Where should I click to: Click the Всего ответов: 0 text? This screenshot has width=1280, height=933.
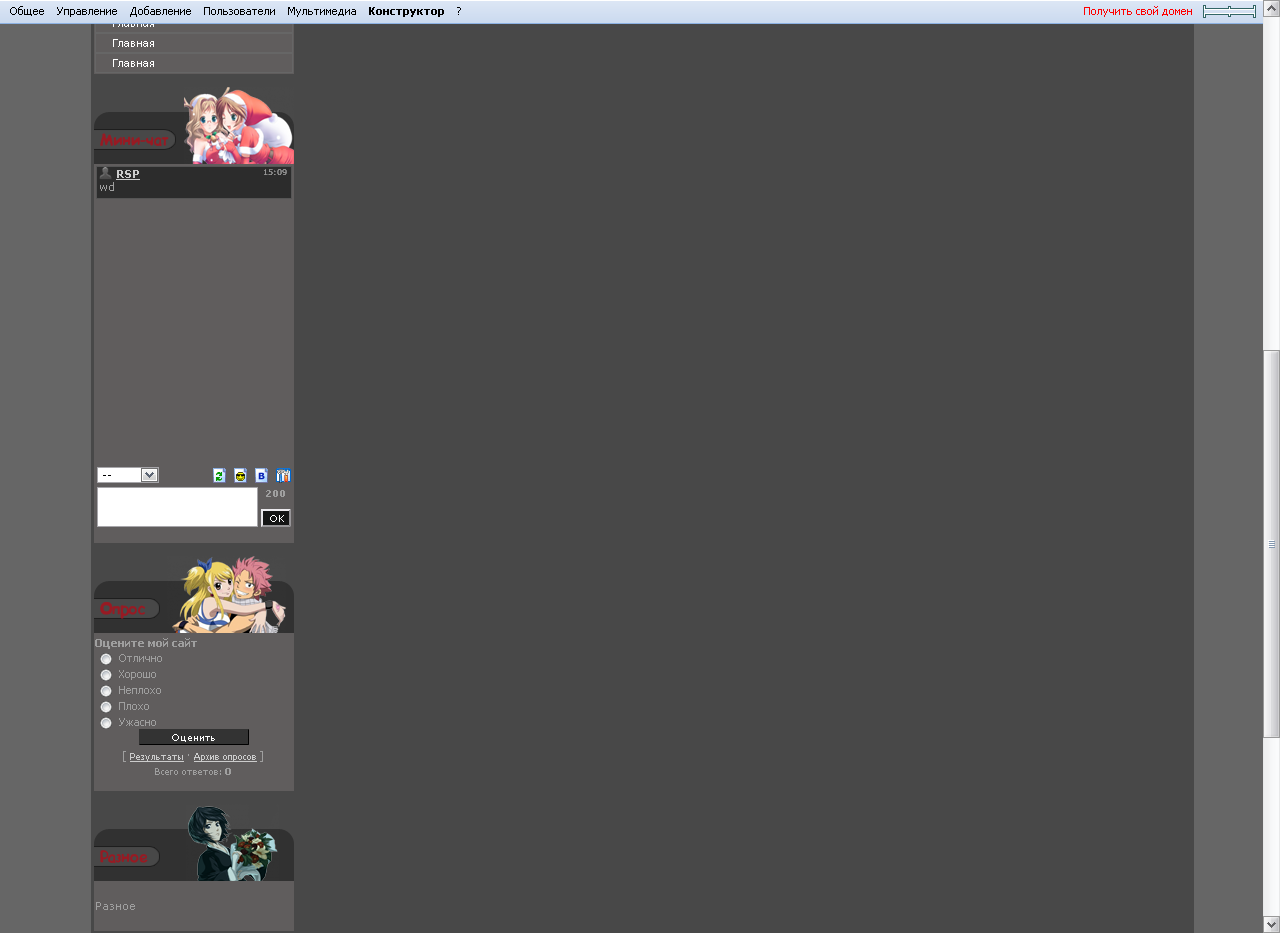[x=193, y=772]
